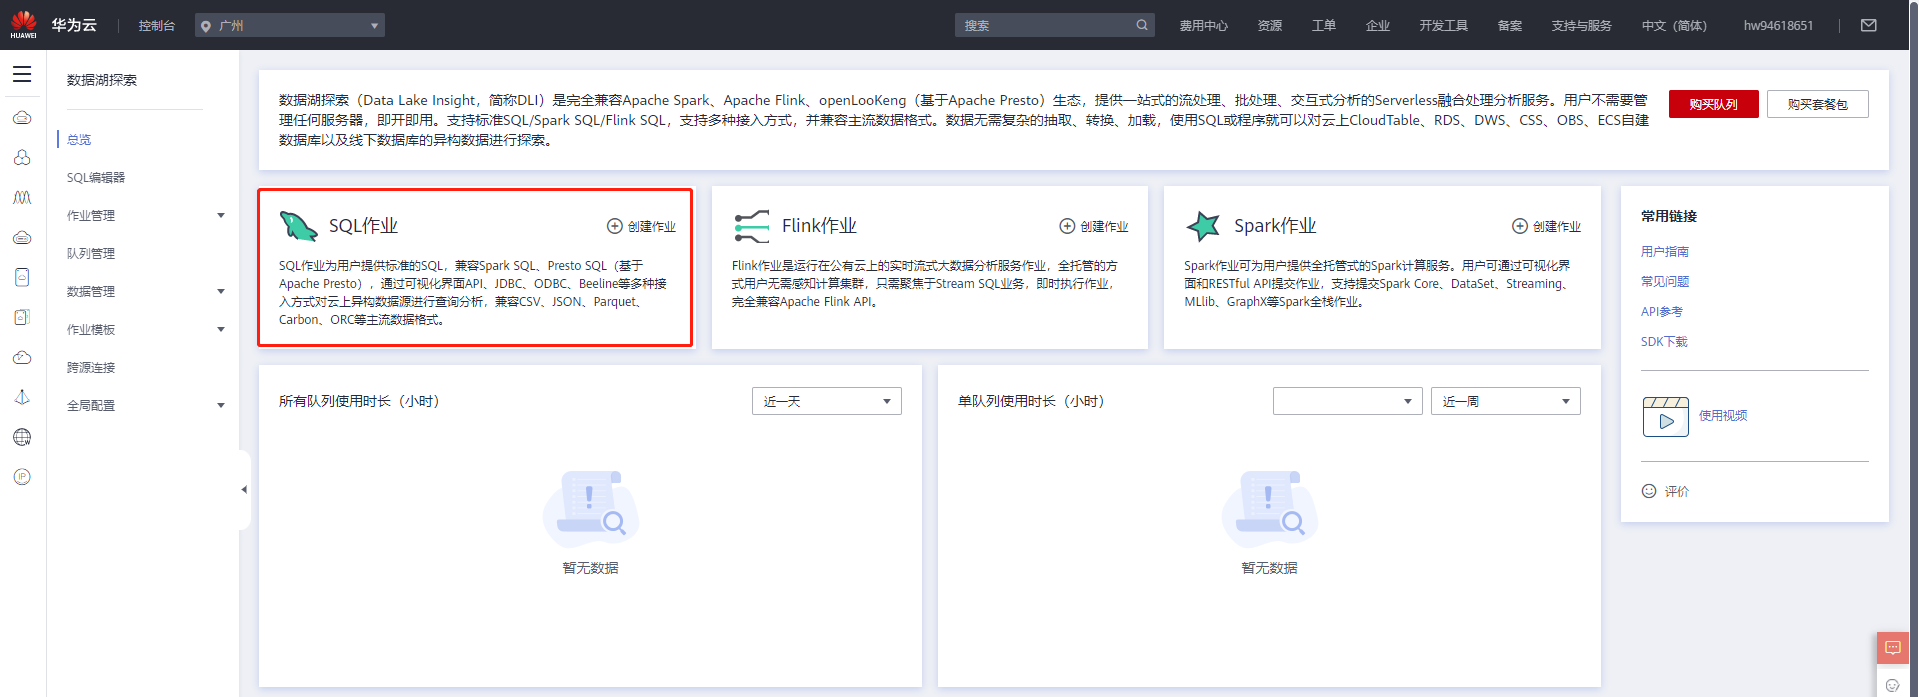This screenshot has width=1919, height=697.
Task: Open the 常见问题 link
Action: click(1665, 282)
